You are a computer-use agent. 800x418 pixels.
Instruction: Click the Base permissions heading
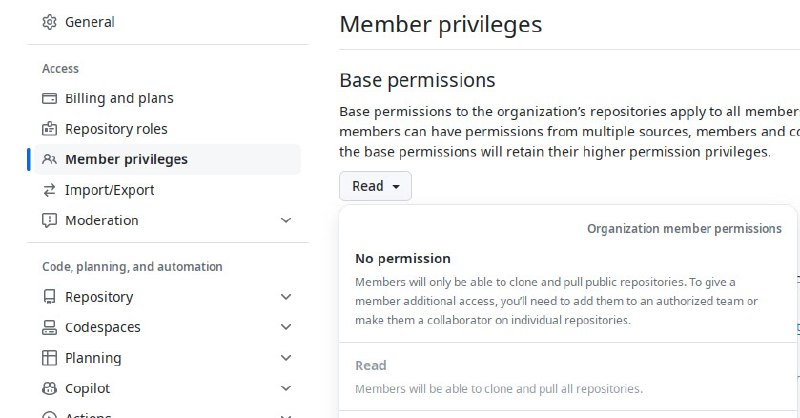(x=417, y=80)
